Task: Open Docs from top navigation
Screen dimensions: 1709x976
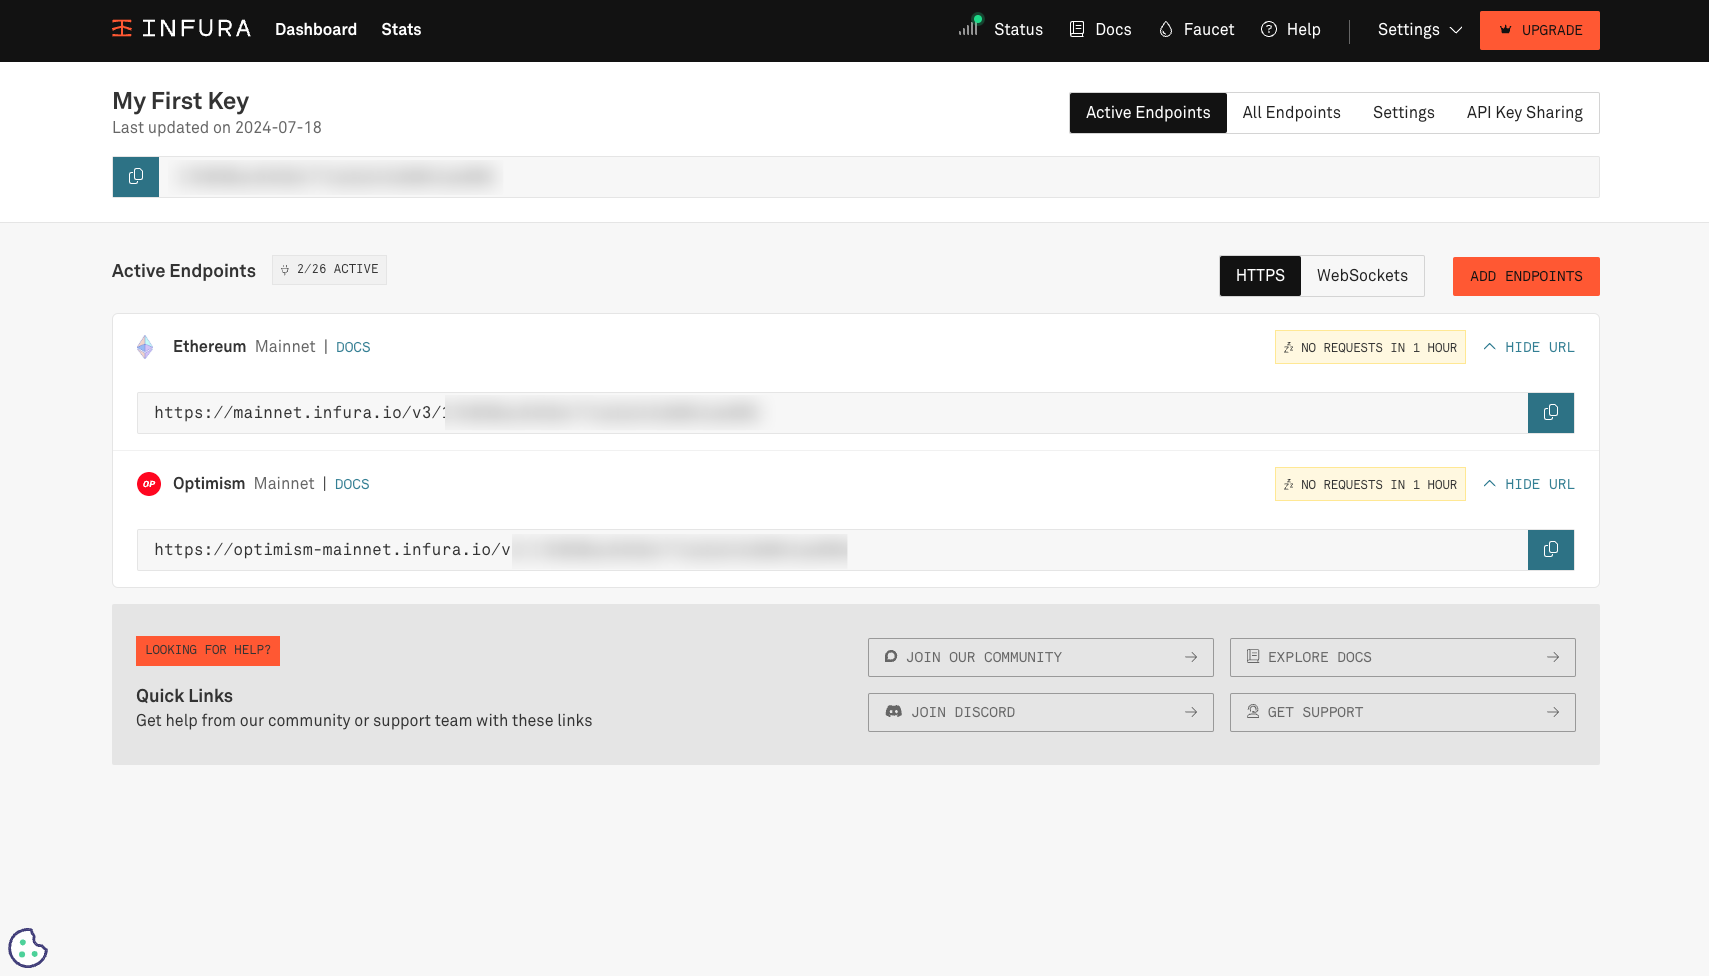Action: pyautogui.click(x=1101, y=29)
